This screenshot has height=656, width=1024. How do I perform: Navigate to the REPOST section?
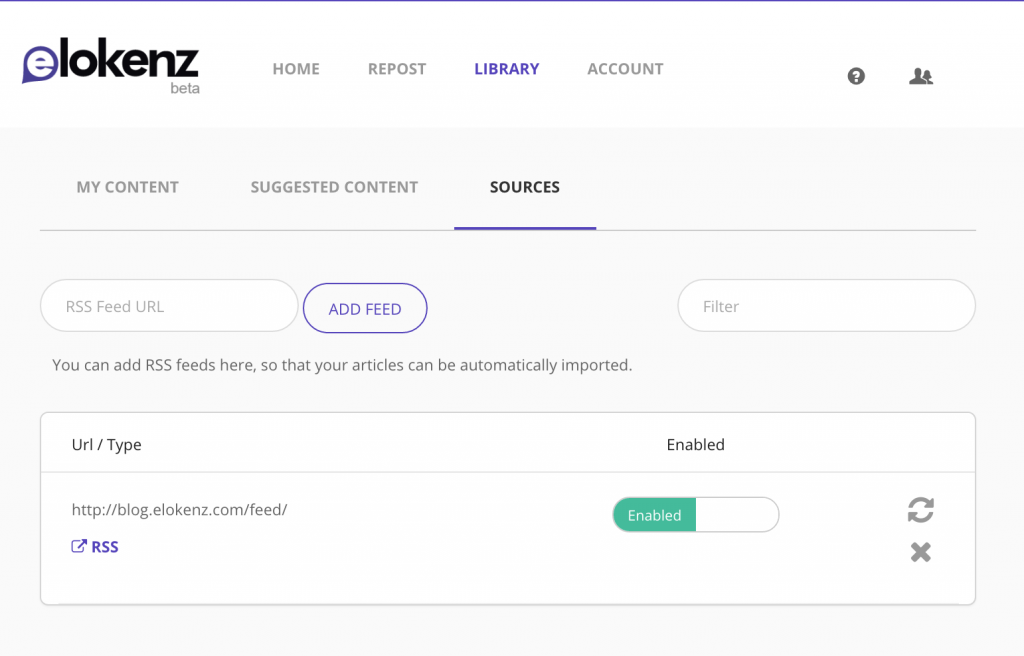point(396,69)
